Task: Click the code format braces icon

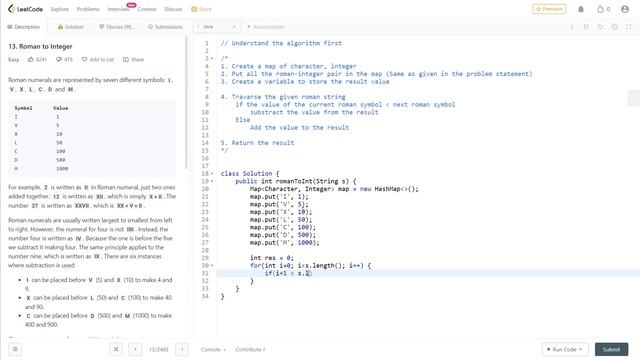Action: [586, 27]
